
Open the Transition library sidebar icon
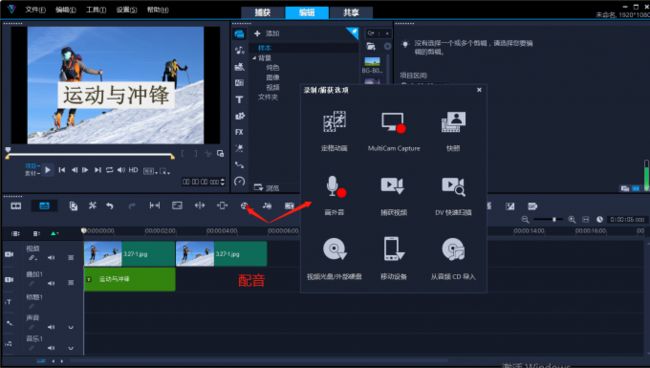pyautogui.click(x=239, y=83)
